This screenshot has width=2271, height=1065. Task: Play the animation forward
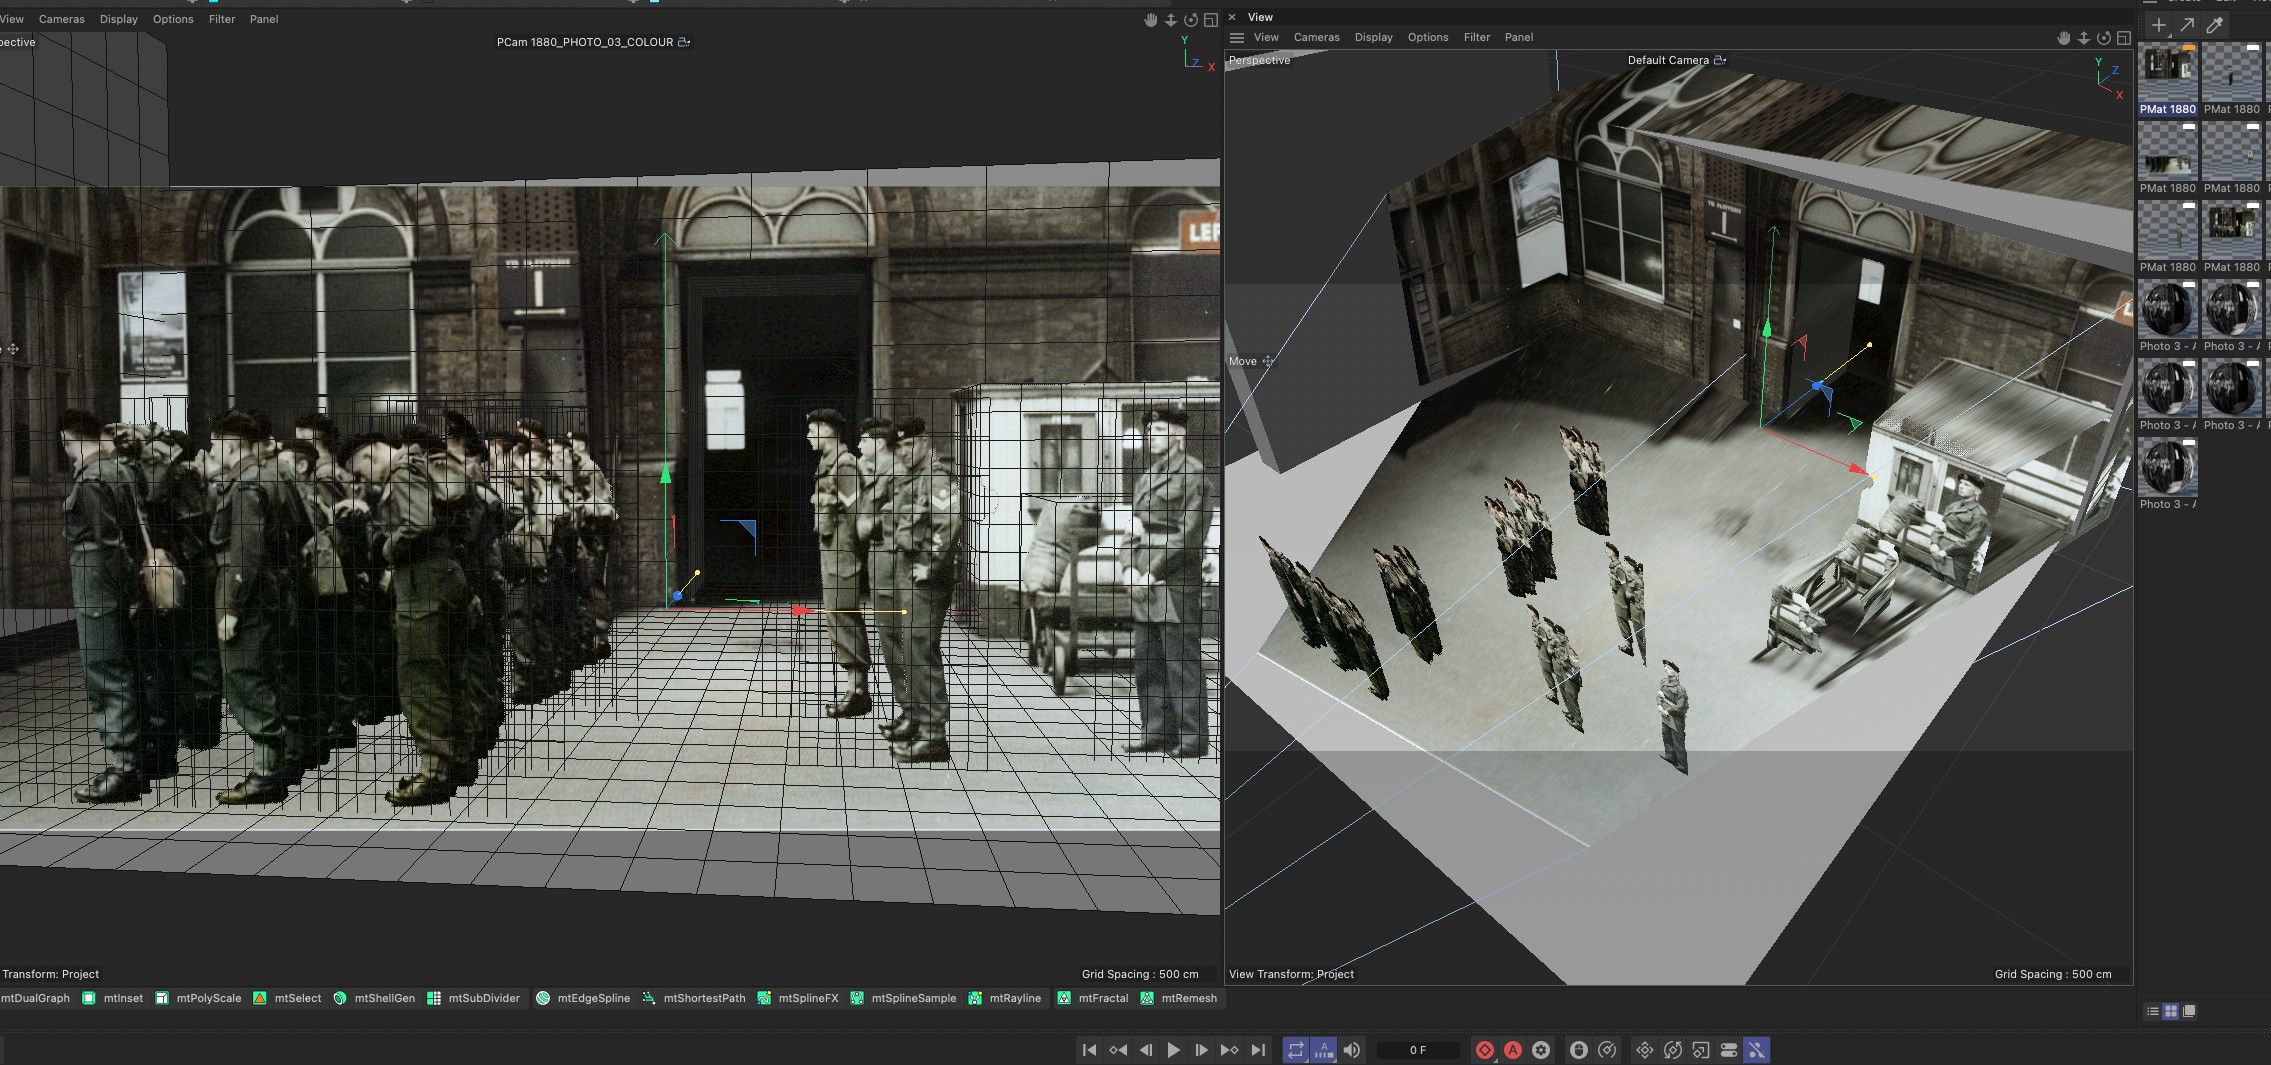click(x=1174, y=1050)
